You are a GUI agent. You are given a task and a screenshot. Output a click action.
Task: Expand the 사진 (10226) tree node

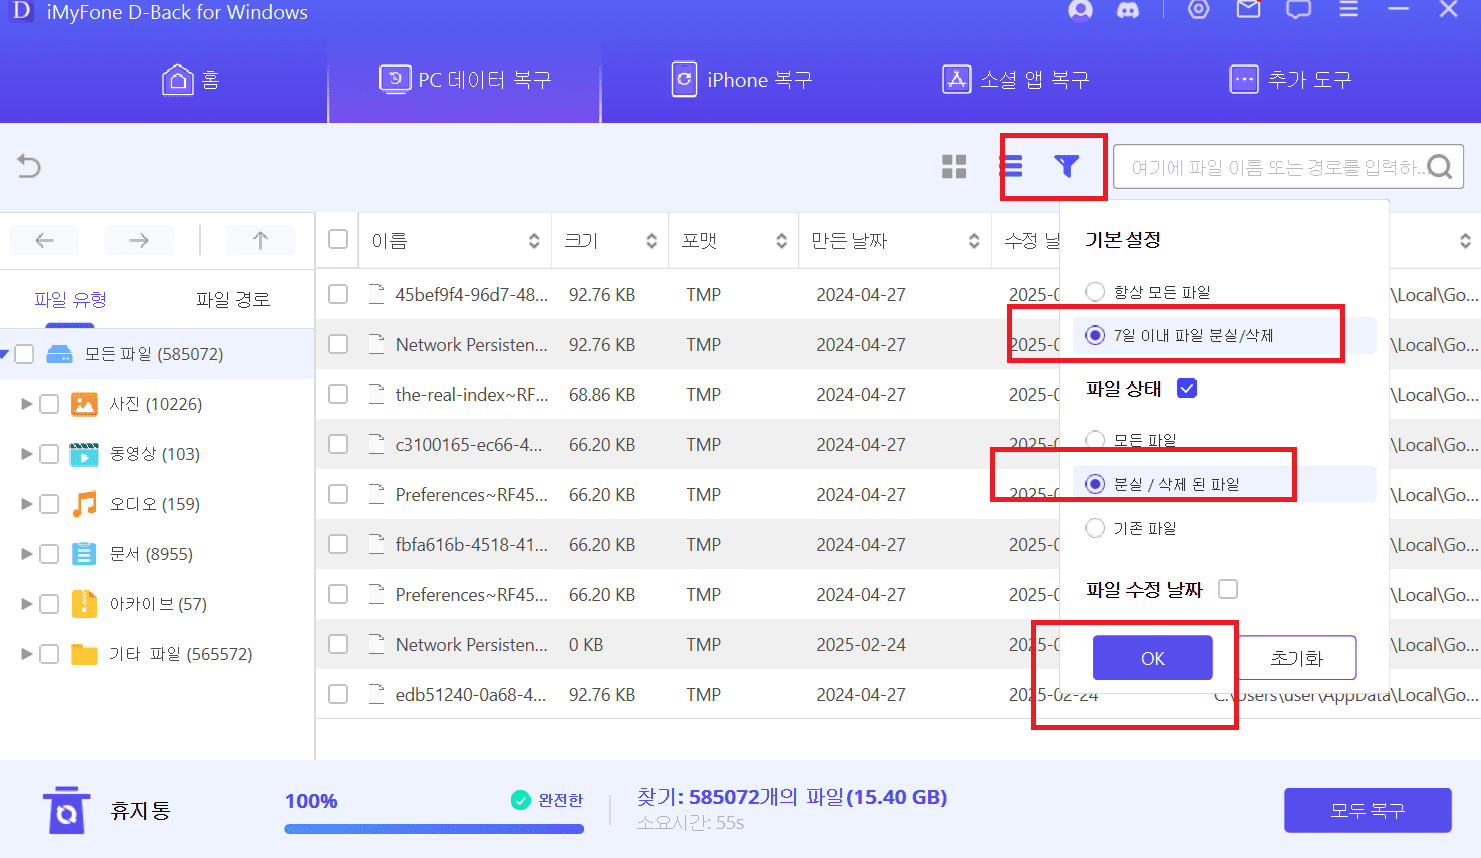click(x=27, y=404)
